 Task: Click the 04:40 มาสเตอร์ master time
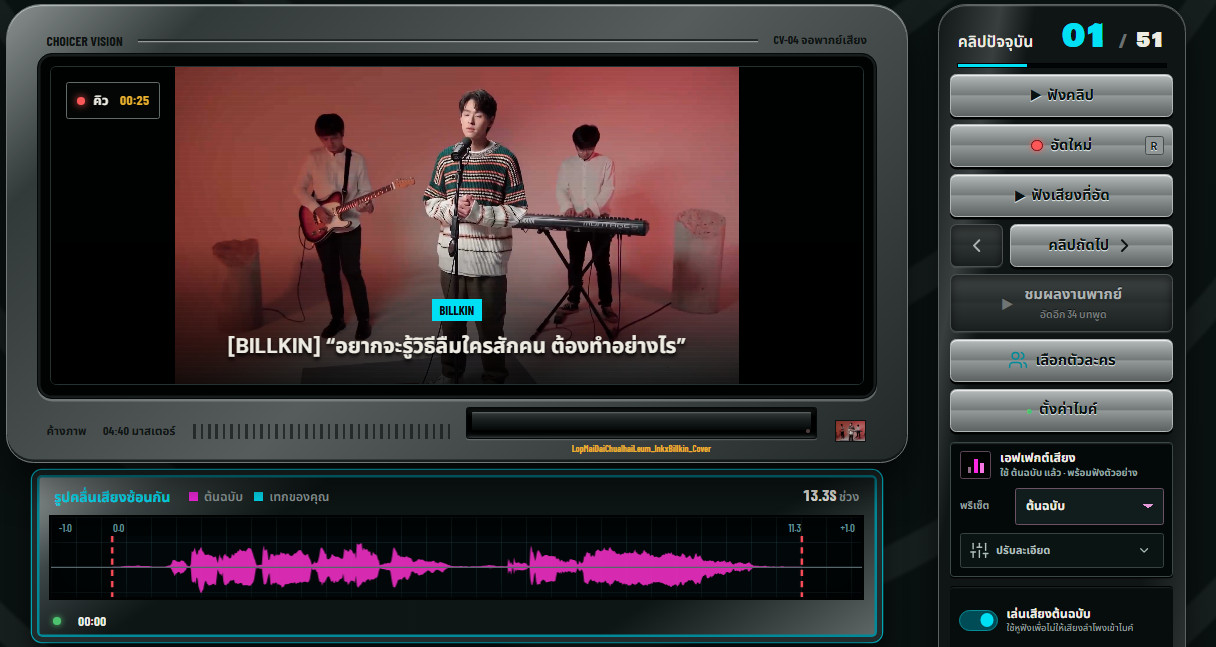click(139, 431)
